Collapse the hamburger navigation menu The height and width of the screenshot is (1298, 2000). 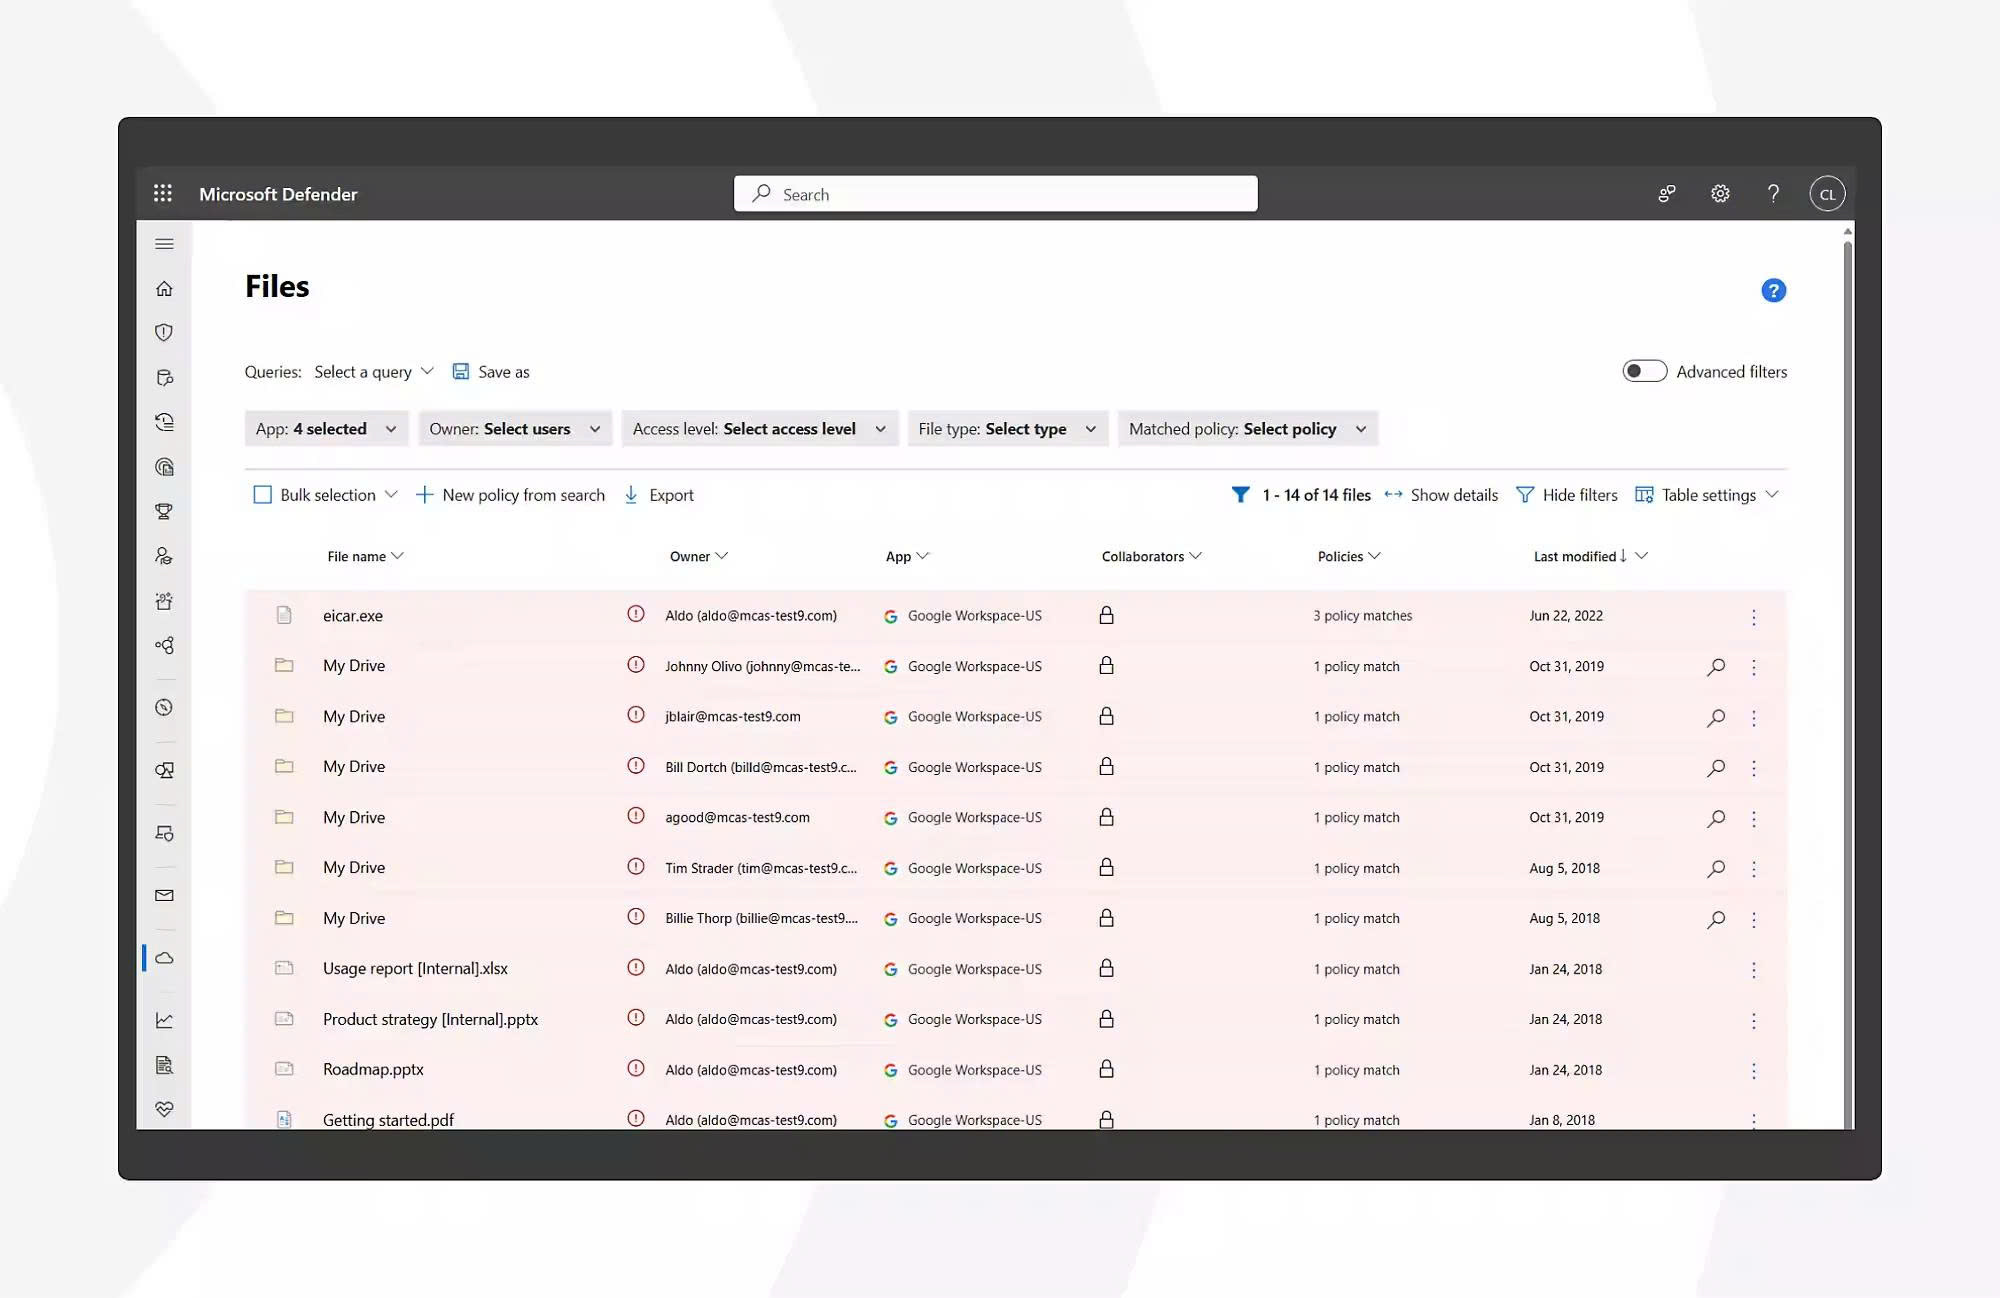165,244
